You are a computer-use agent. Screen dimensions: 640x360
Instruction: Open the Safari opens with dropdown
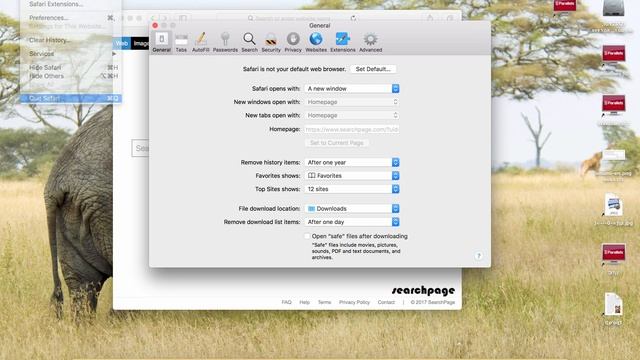pos(352,89)
